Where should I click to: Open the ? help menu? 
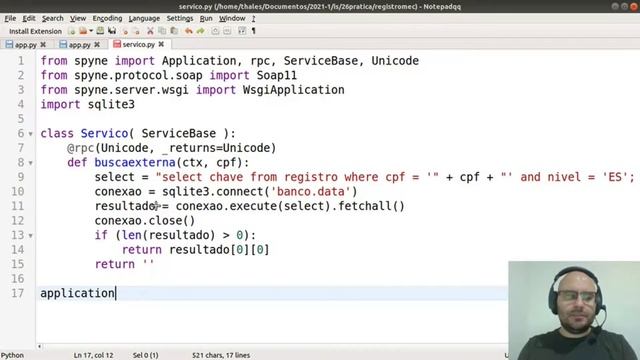253,18
